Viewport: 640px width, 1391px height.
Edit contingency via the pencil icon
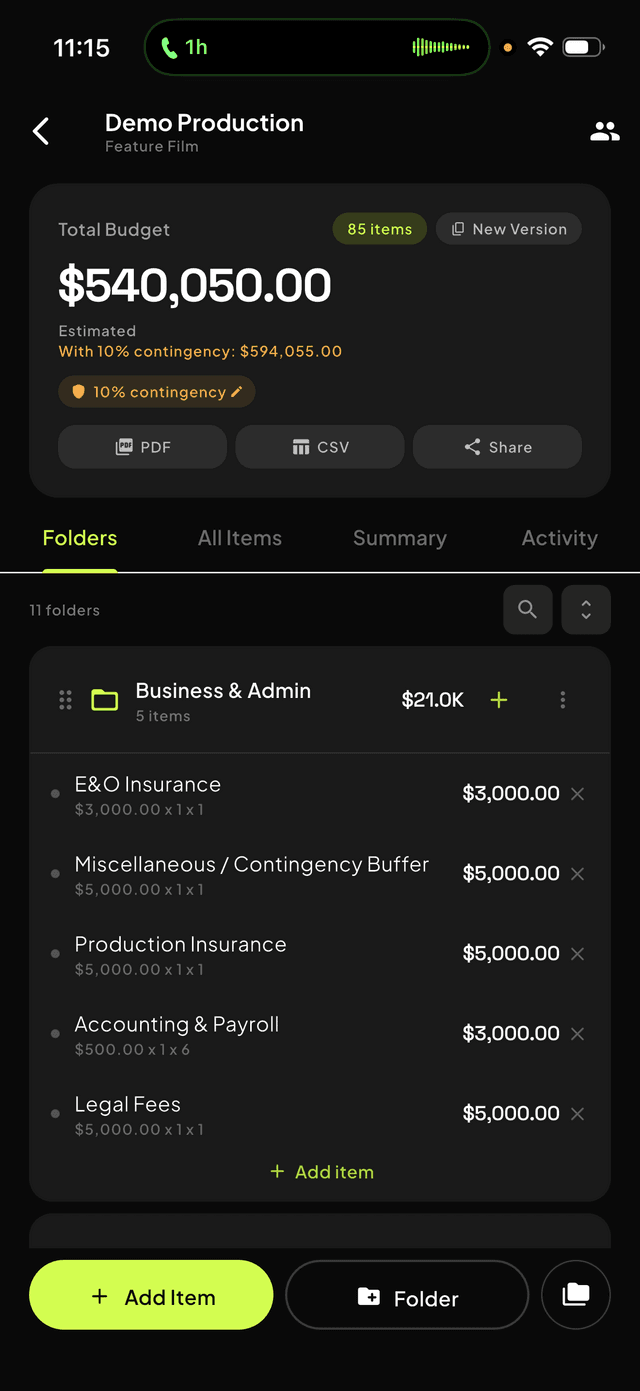pos(236,392)
